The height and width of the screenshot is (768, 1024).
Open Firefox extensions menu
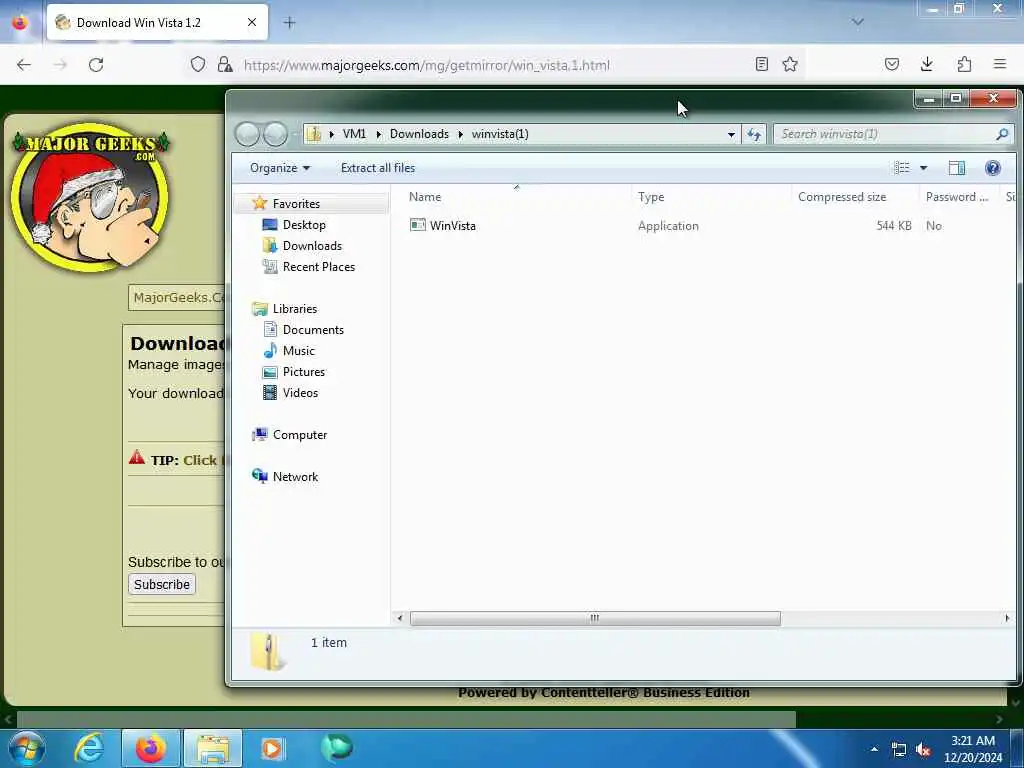point(965,64)
